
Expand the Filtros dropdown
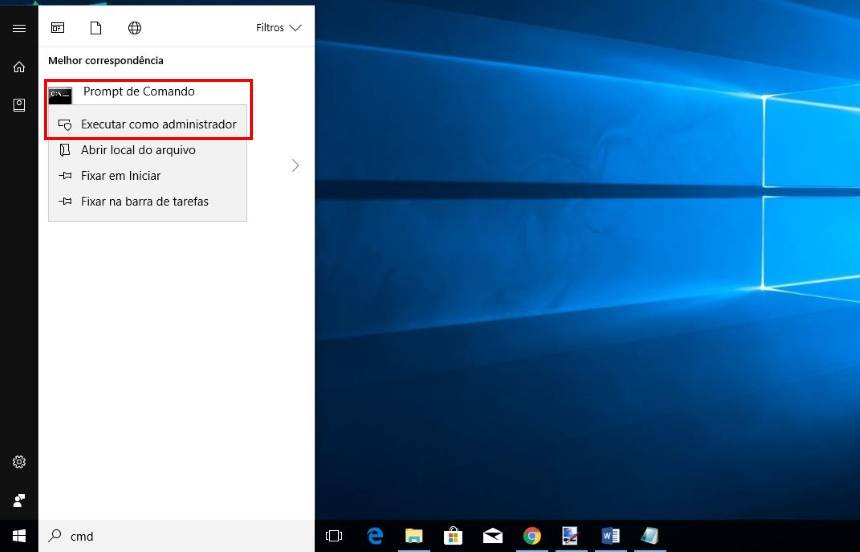pyautogui.click(x=278, y=28)
